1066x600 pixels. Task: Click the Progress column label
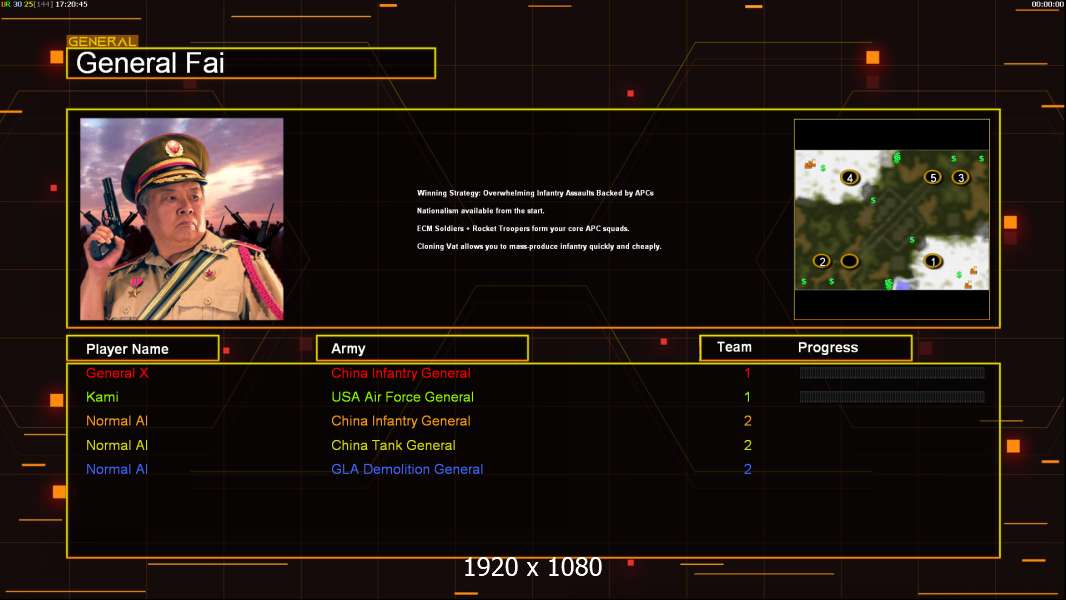pyautogui.click(x=827, y=347)
